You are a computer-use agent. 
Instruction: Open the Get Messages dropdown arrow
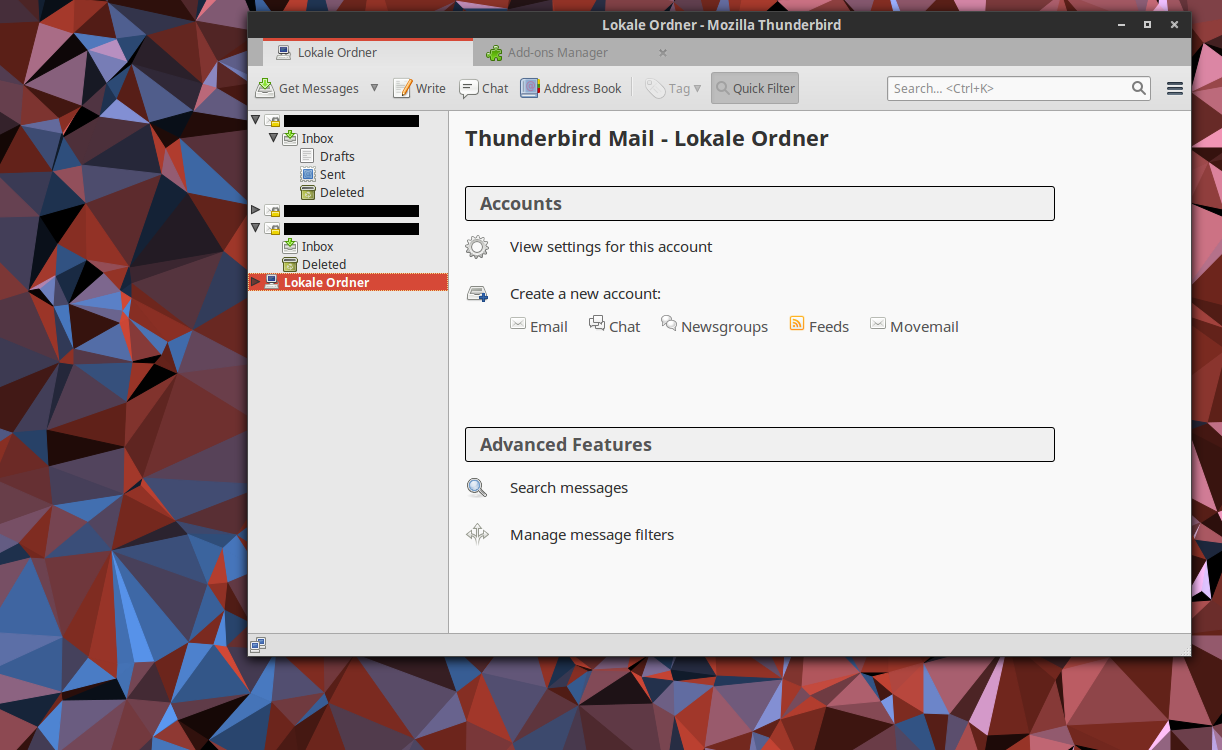click(x=374, y=88)
